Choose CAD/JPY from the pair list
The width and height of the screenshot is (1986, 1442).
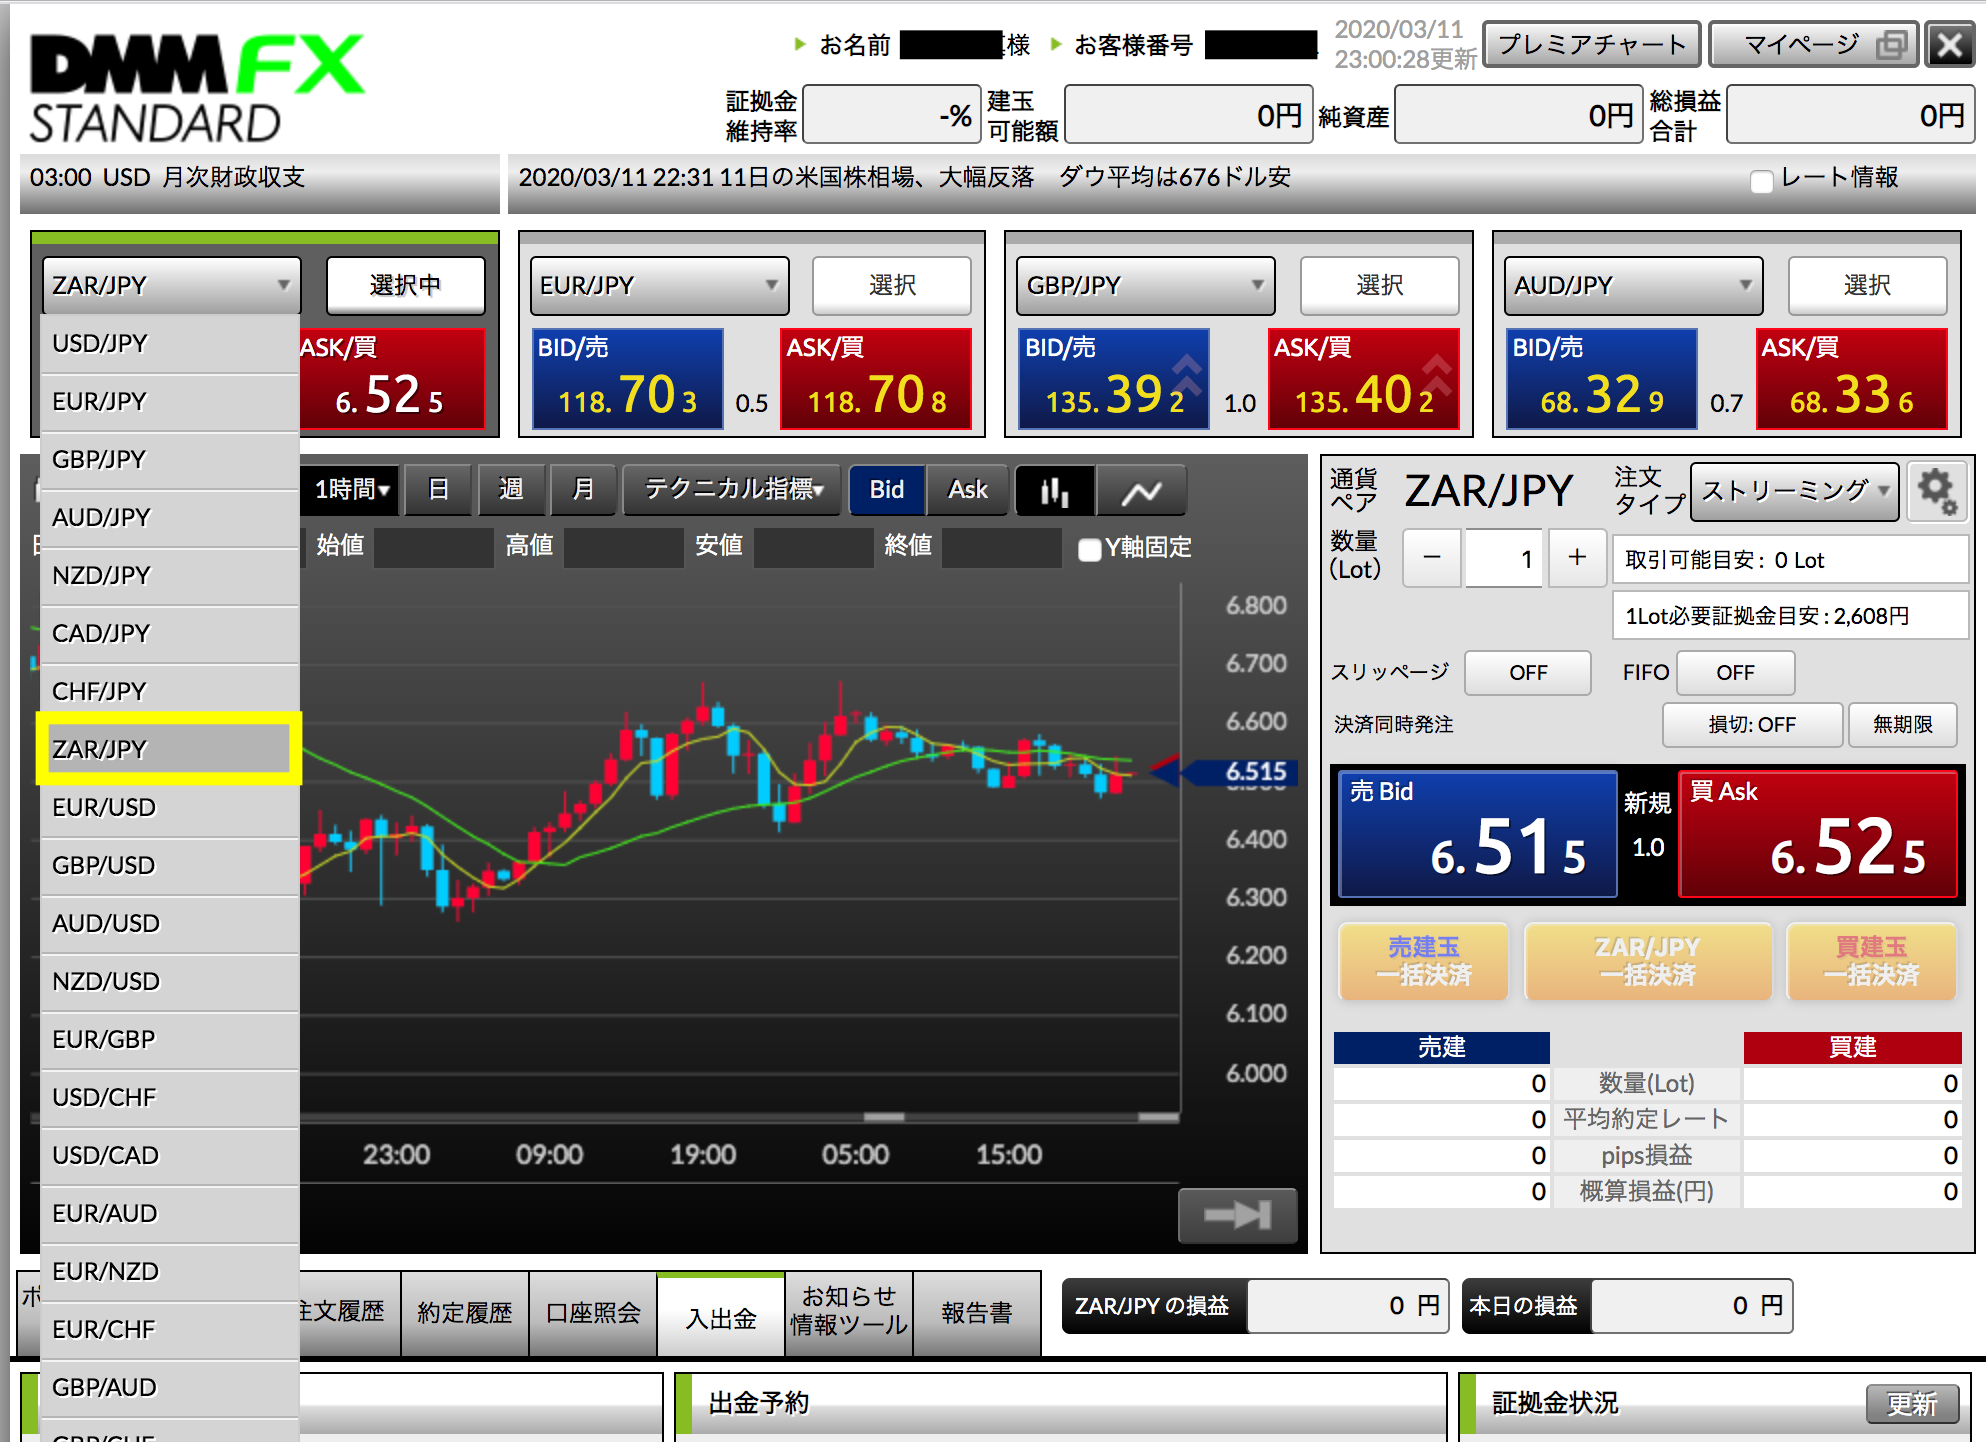[x=170, y=634]
